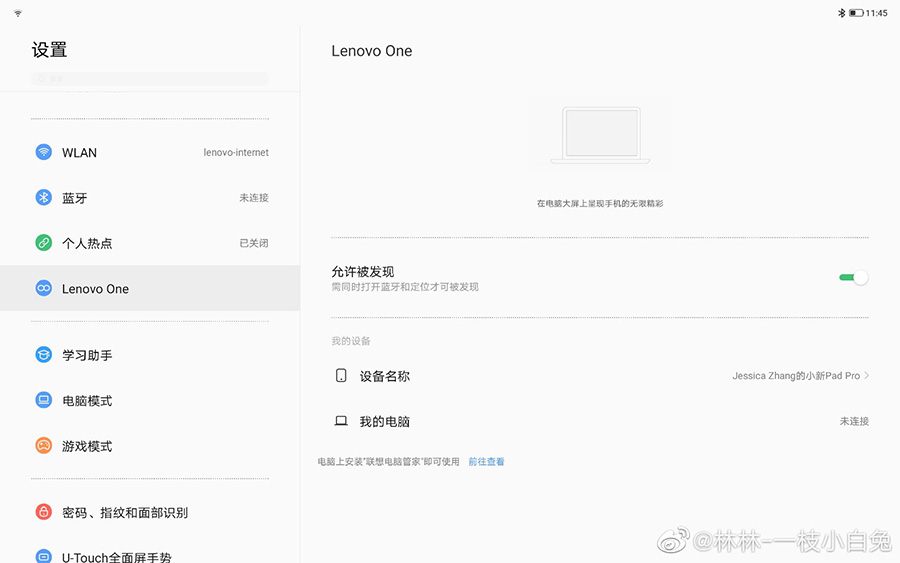Open the 设备名称 chevron arrow

pos(867,375)
